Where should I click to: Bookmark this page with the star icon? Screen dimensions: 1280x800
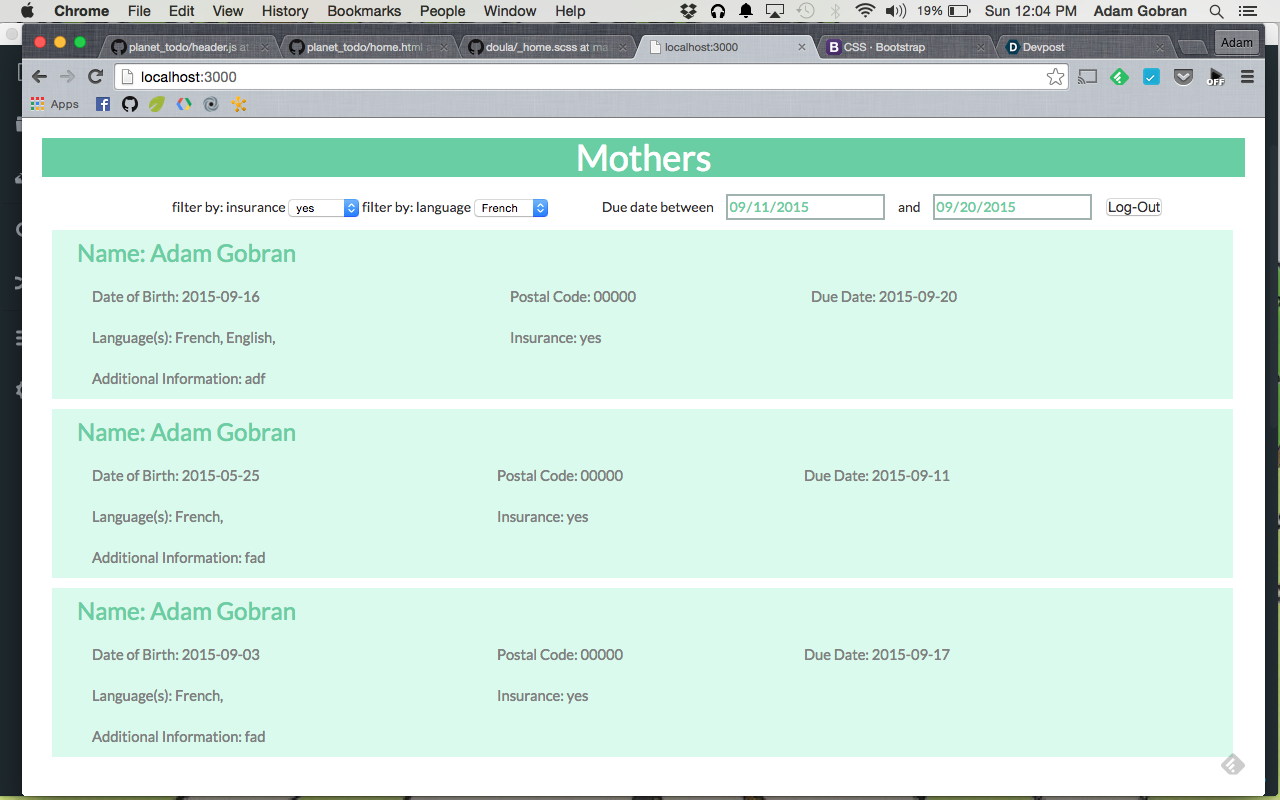(1055, 77)
